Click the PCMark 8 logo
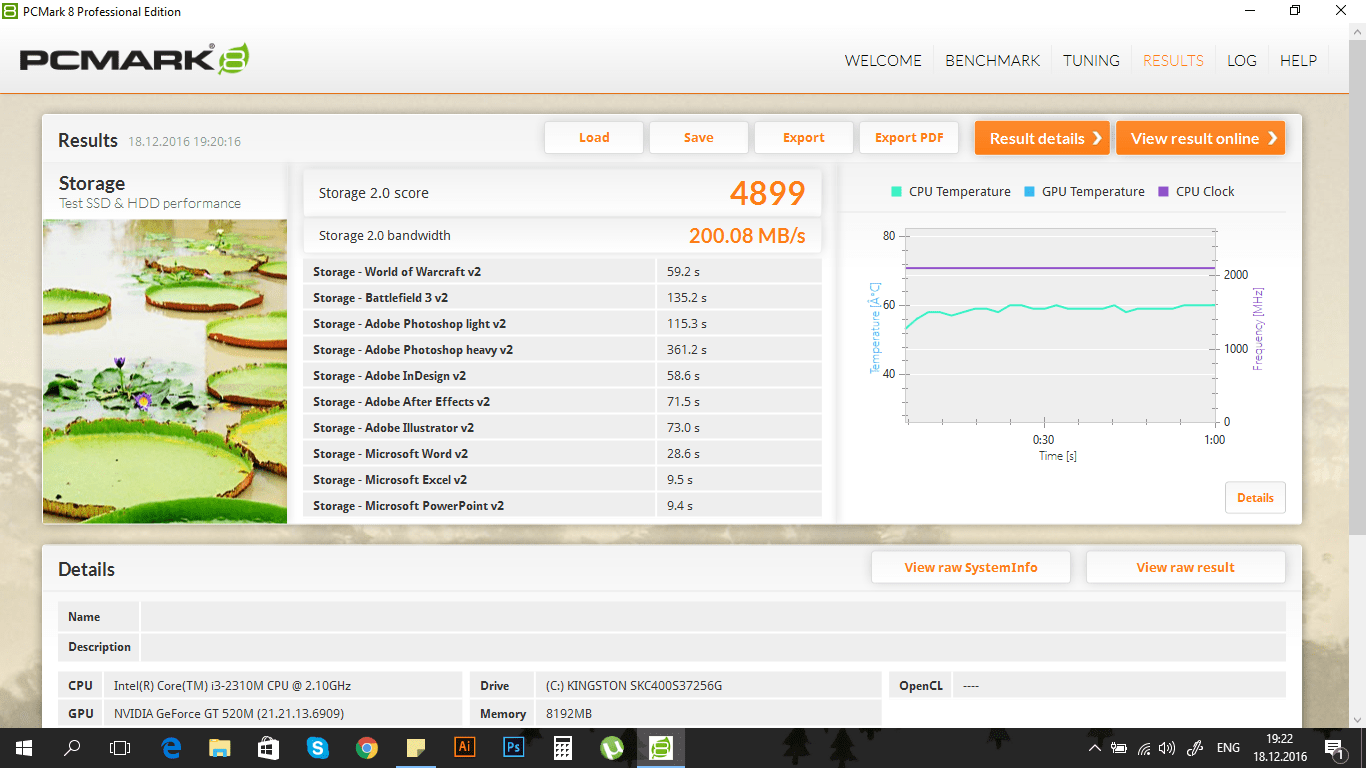 pos(134,60)
